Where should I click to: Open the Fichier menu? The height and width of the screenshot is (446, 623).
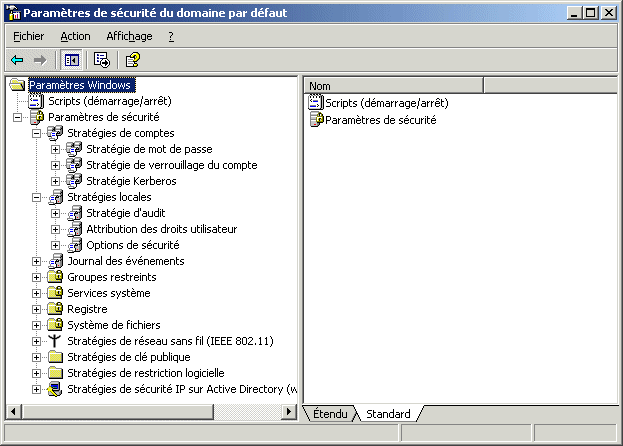pyautogui.click(x=28, y=36)
